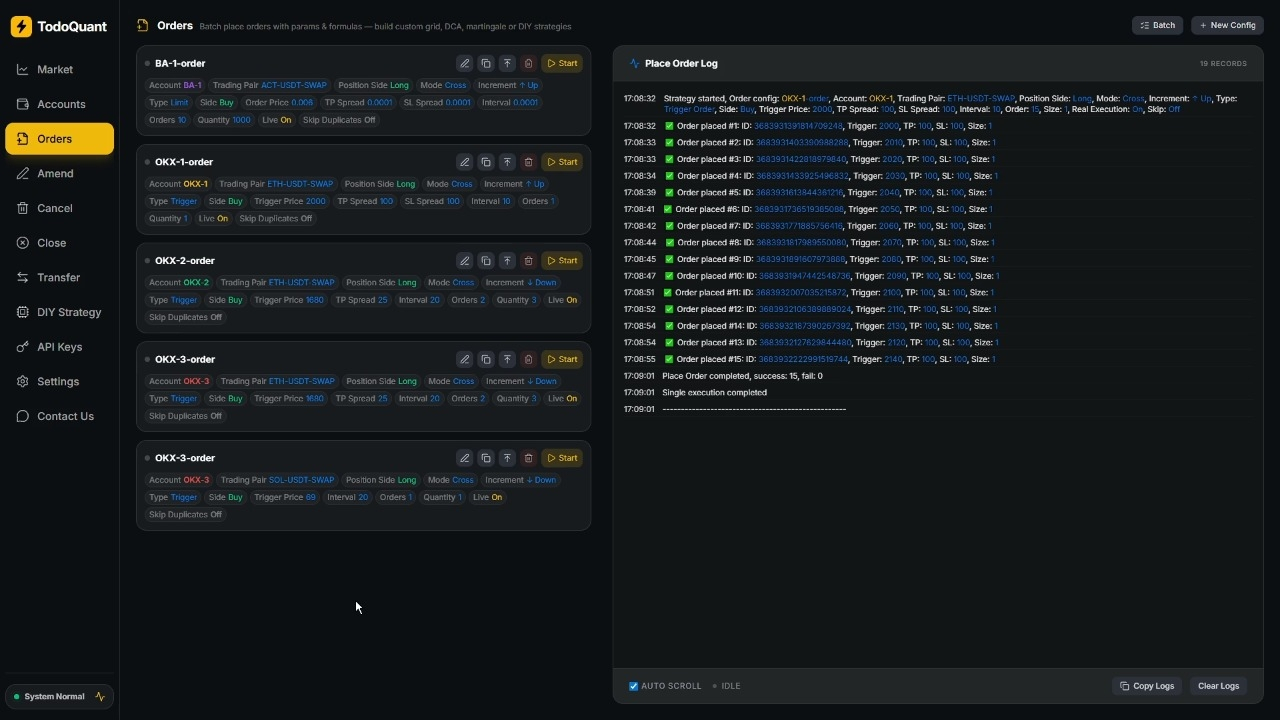Clear the order logs
This screenshot has height=720, width=1280.
[1218, 686]
